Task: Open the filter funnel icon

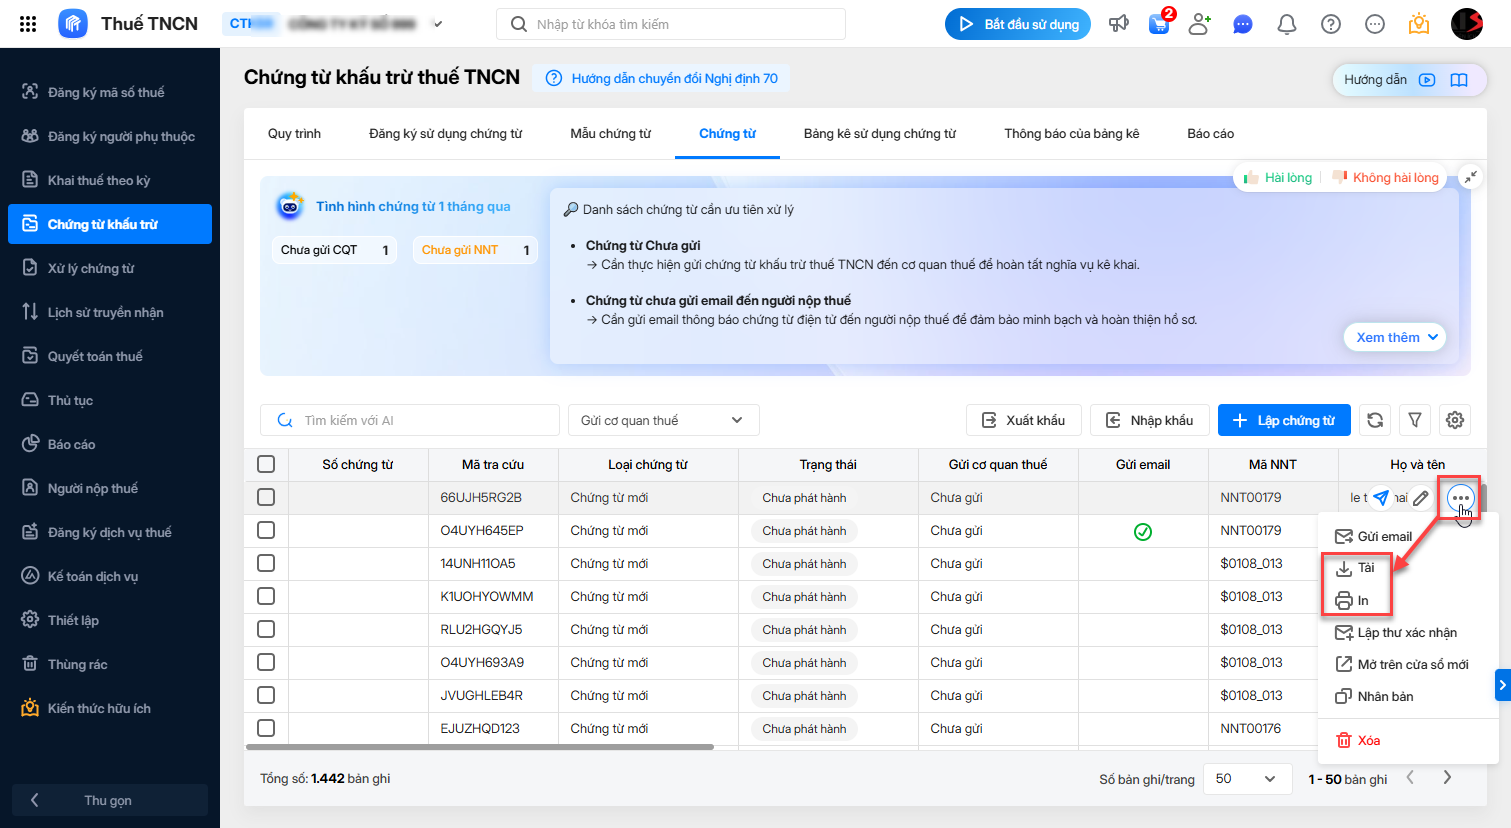Action: point(1415,420)
